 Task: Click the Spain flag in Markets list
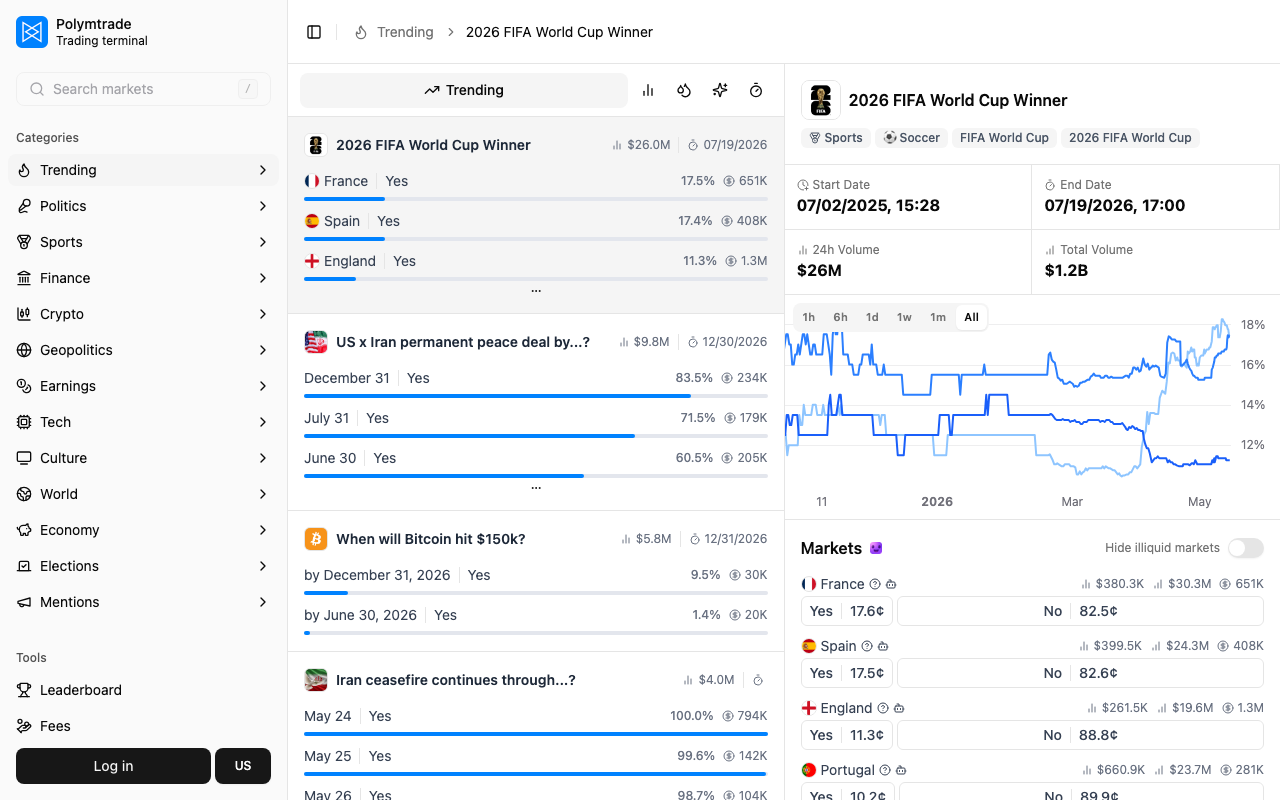809,646
